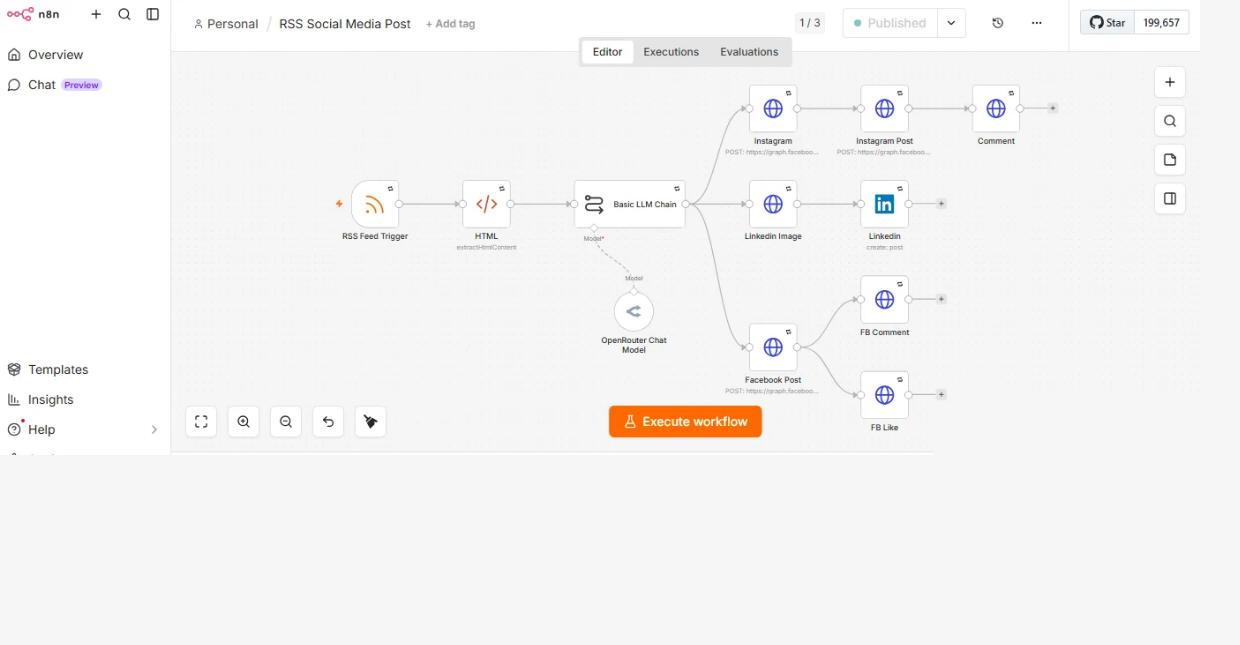Screen dimensions: 1240x645
Task: Click the plus connector after FB Like node
Action: click(x=941, y=395)
